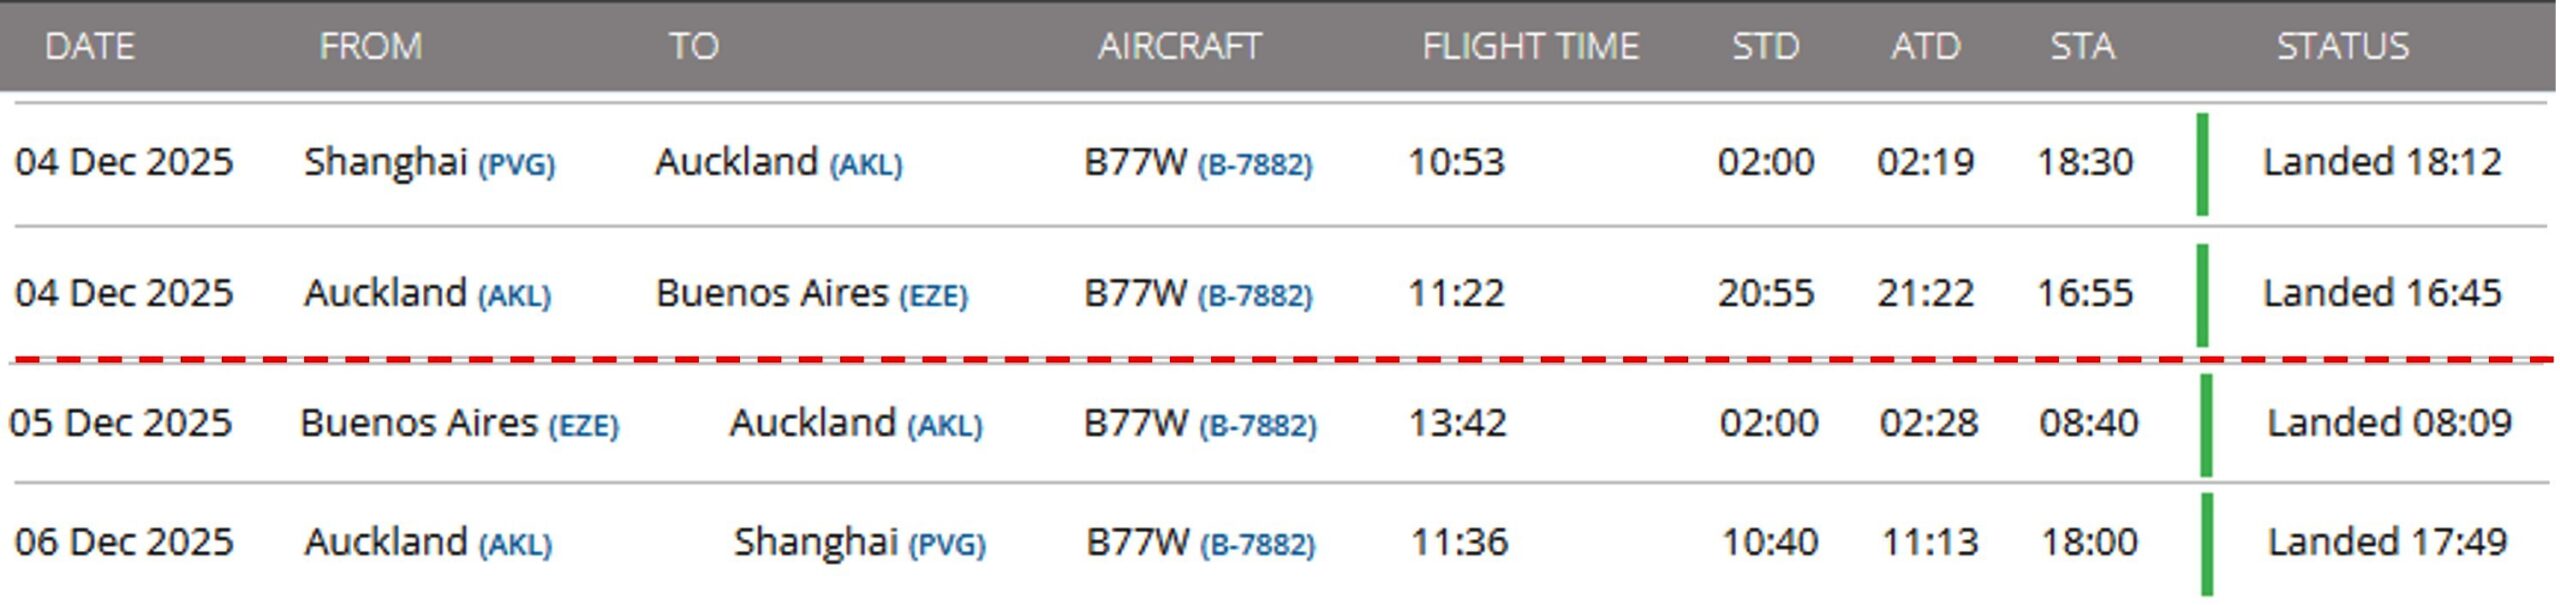Click the 13:42 flight time value
The height and width of the screenshot is (605, 2560).
click(x=1457, y=423)
